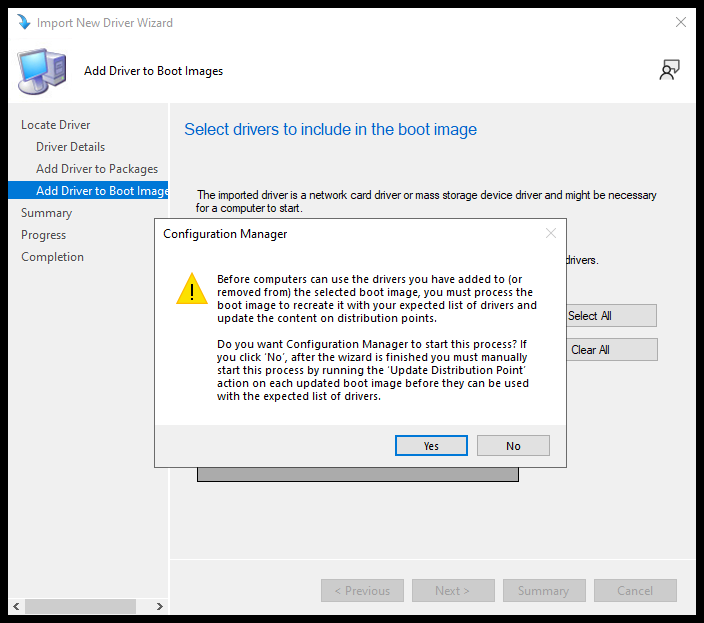This screenshot has width=704, height=623.
Task: Click the feedback person icon at top right
Action: click(x=669, y=70)
